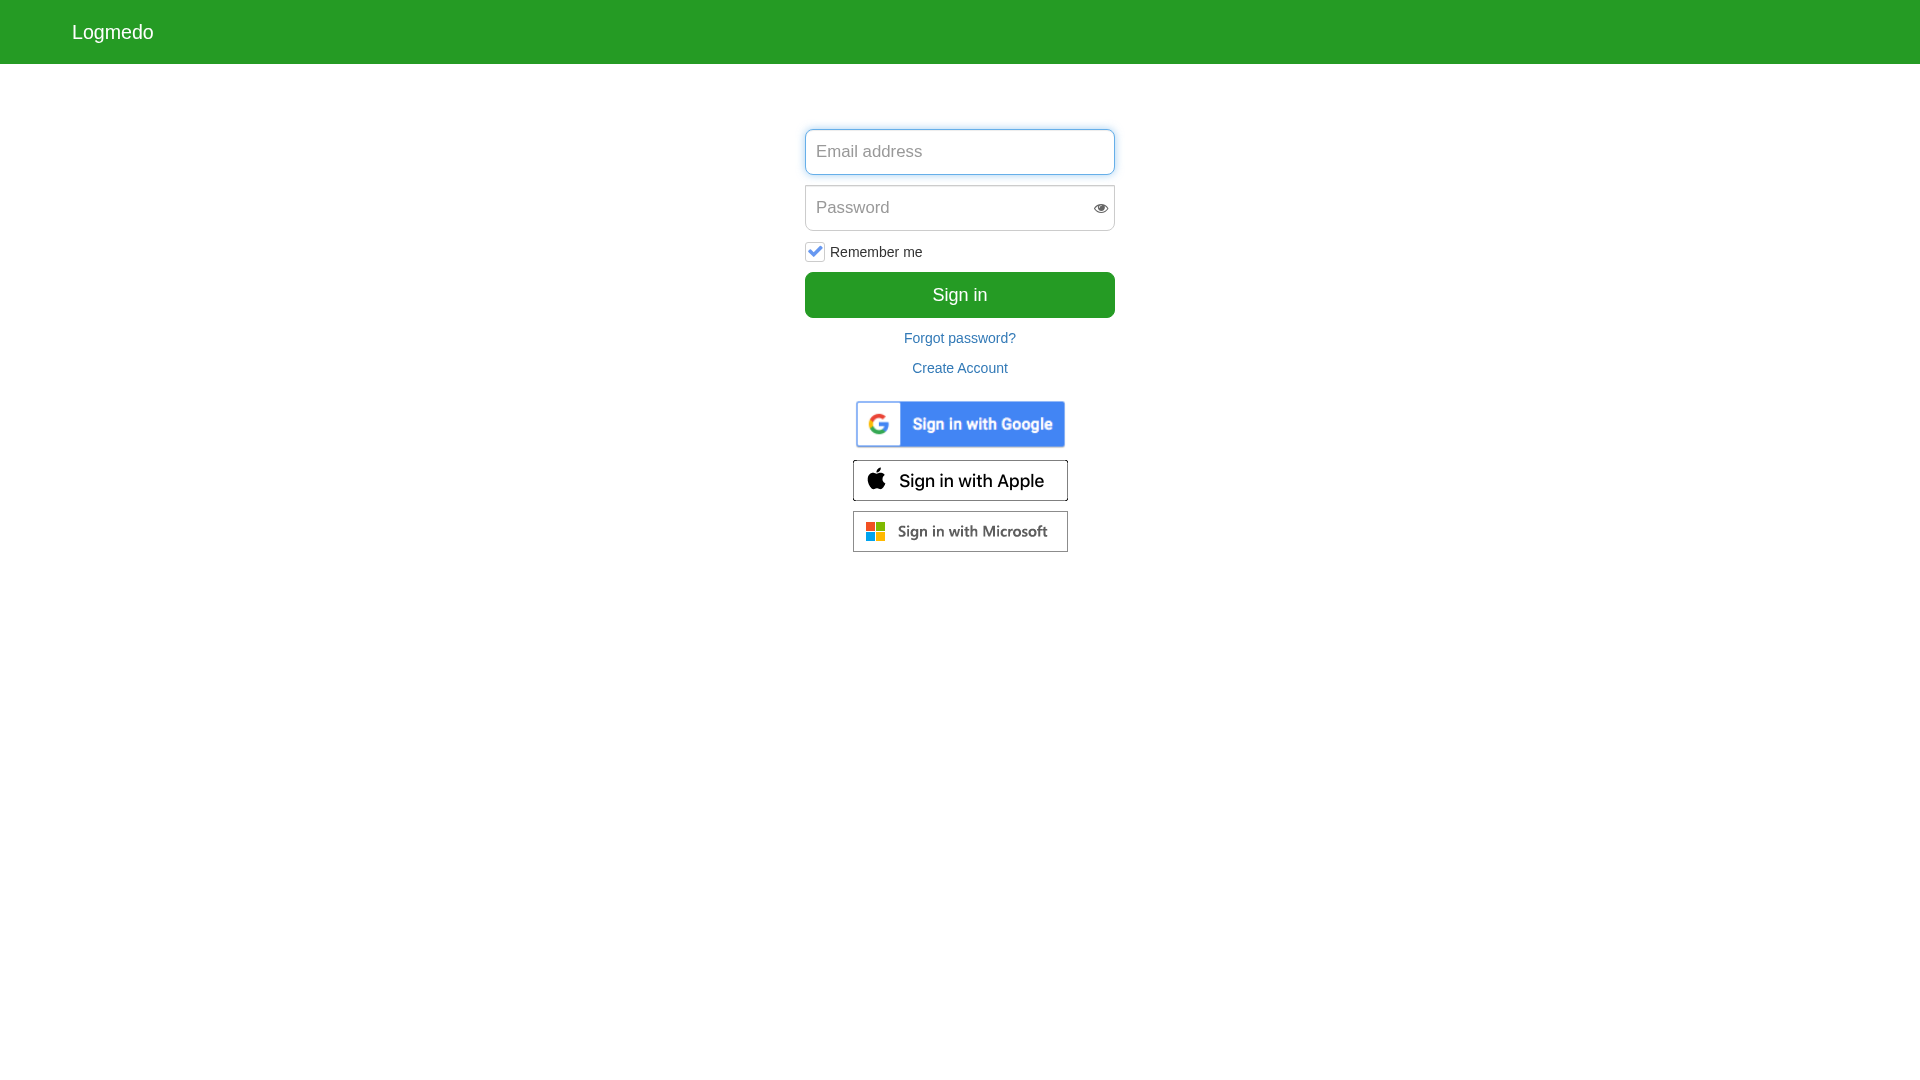Click the Remember me label text

tap(876, 252)
